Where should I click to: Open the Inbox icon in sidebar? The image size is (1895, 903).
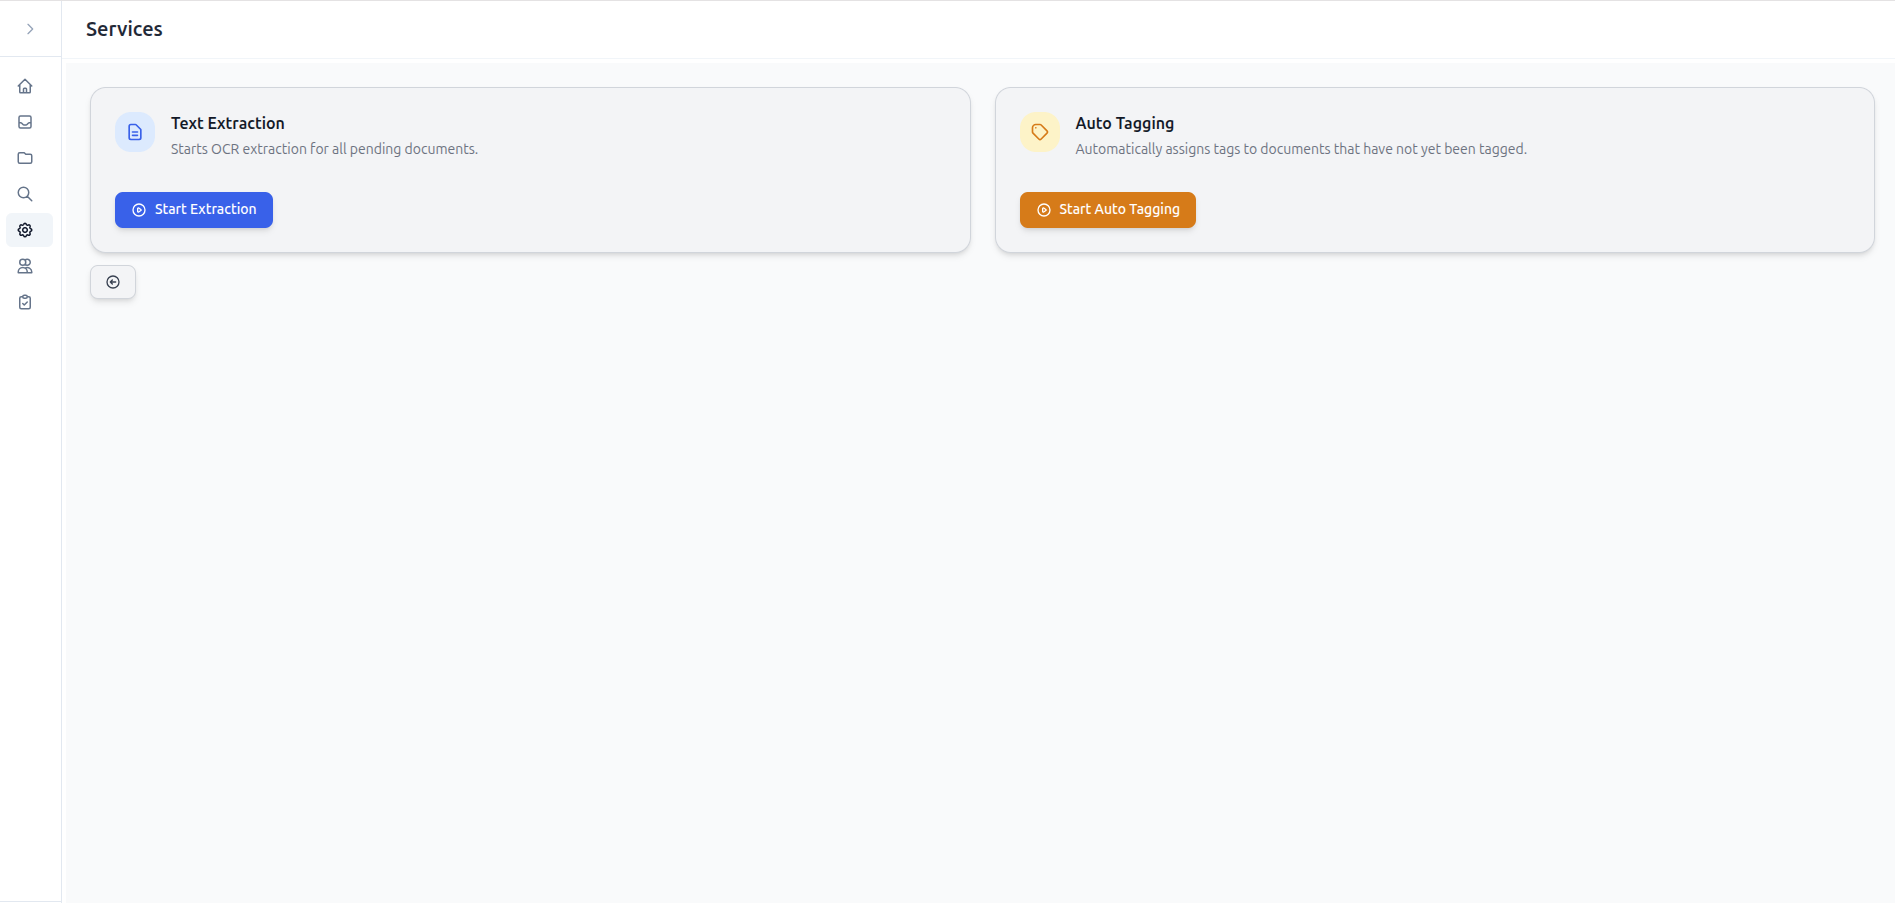click(25, 122)
